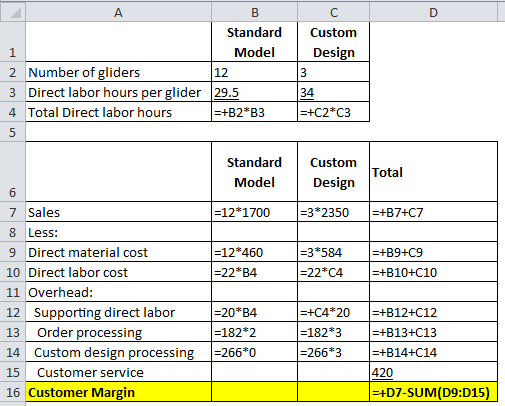505x406 pixels.
Task: Select formula =+B7+C7
Action: (433, 212)
